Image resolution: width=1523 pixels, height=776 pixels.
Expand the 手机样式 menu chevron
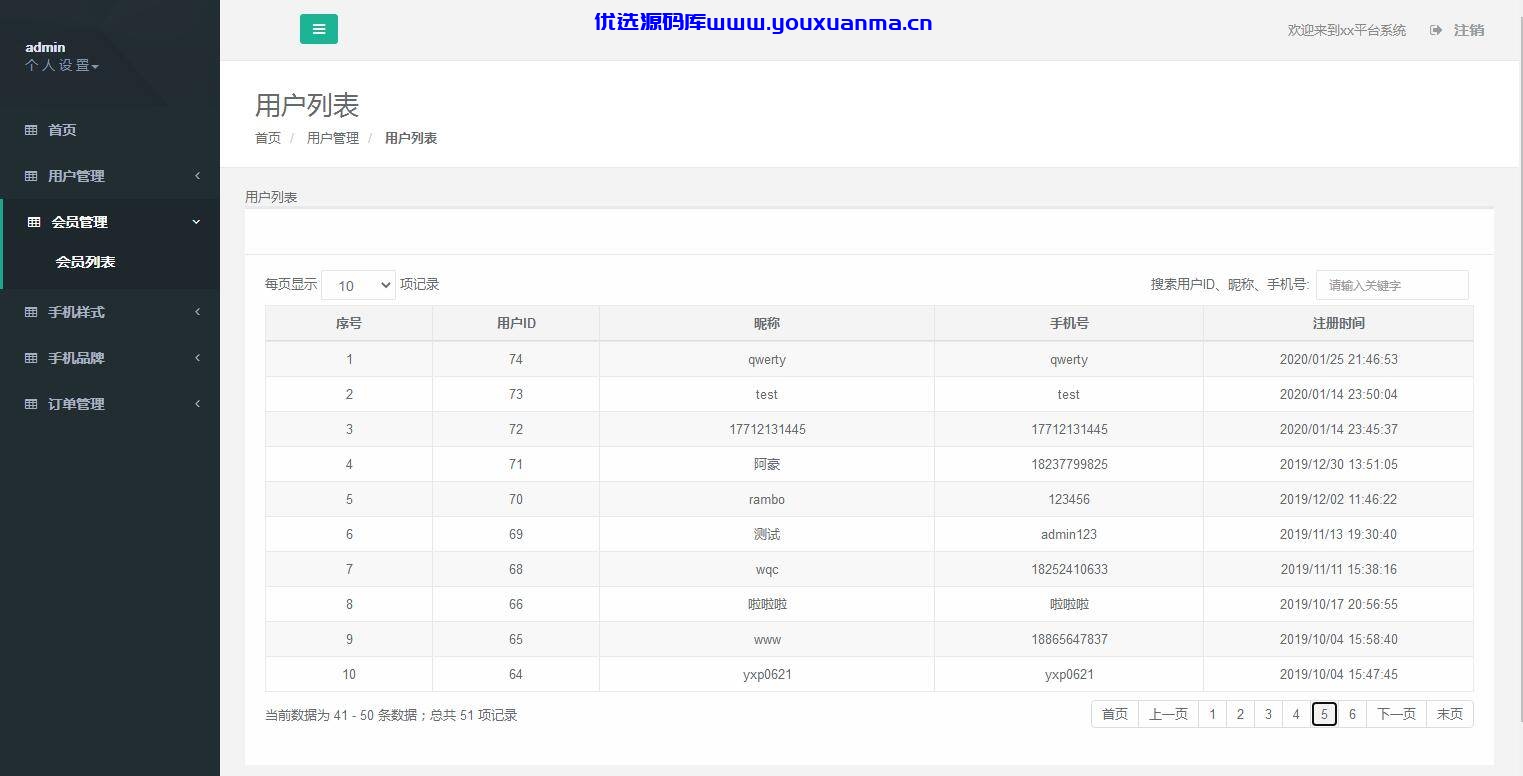(197, 312)
